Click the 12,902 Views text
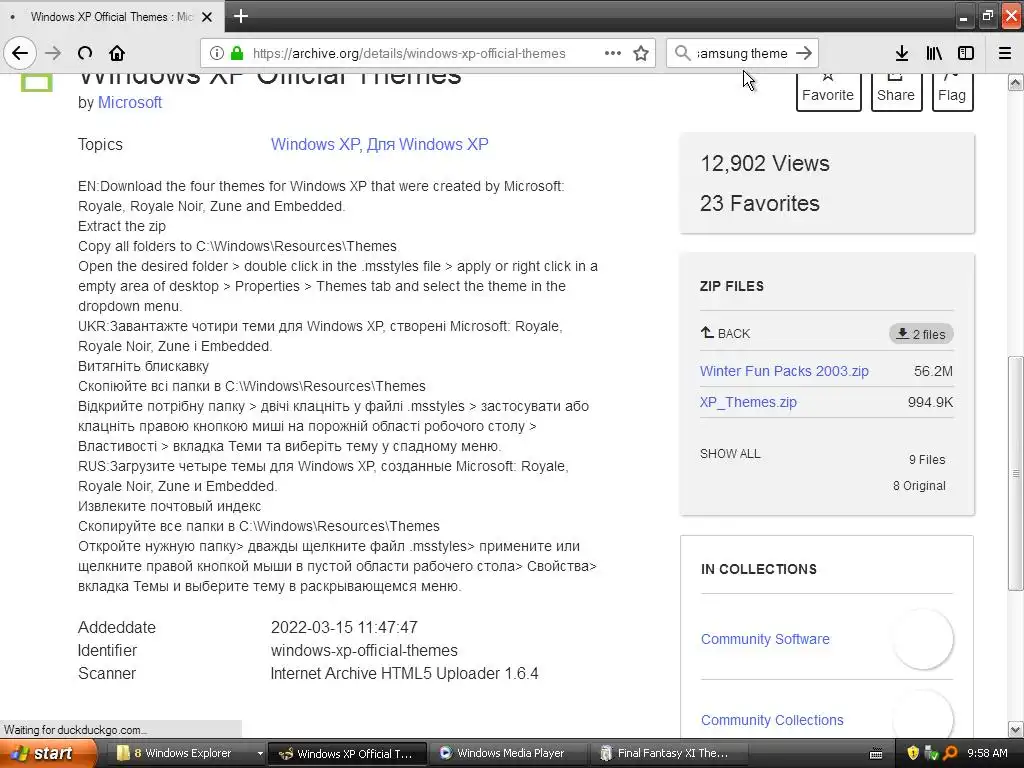1024x768 pixels. (765, 163)
